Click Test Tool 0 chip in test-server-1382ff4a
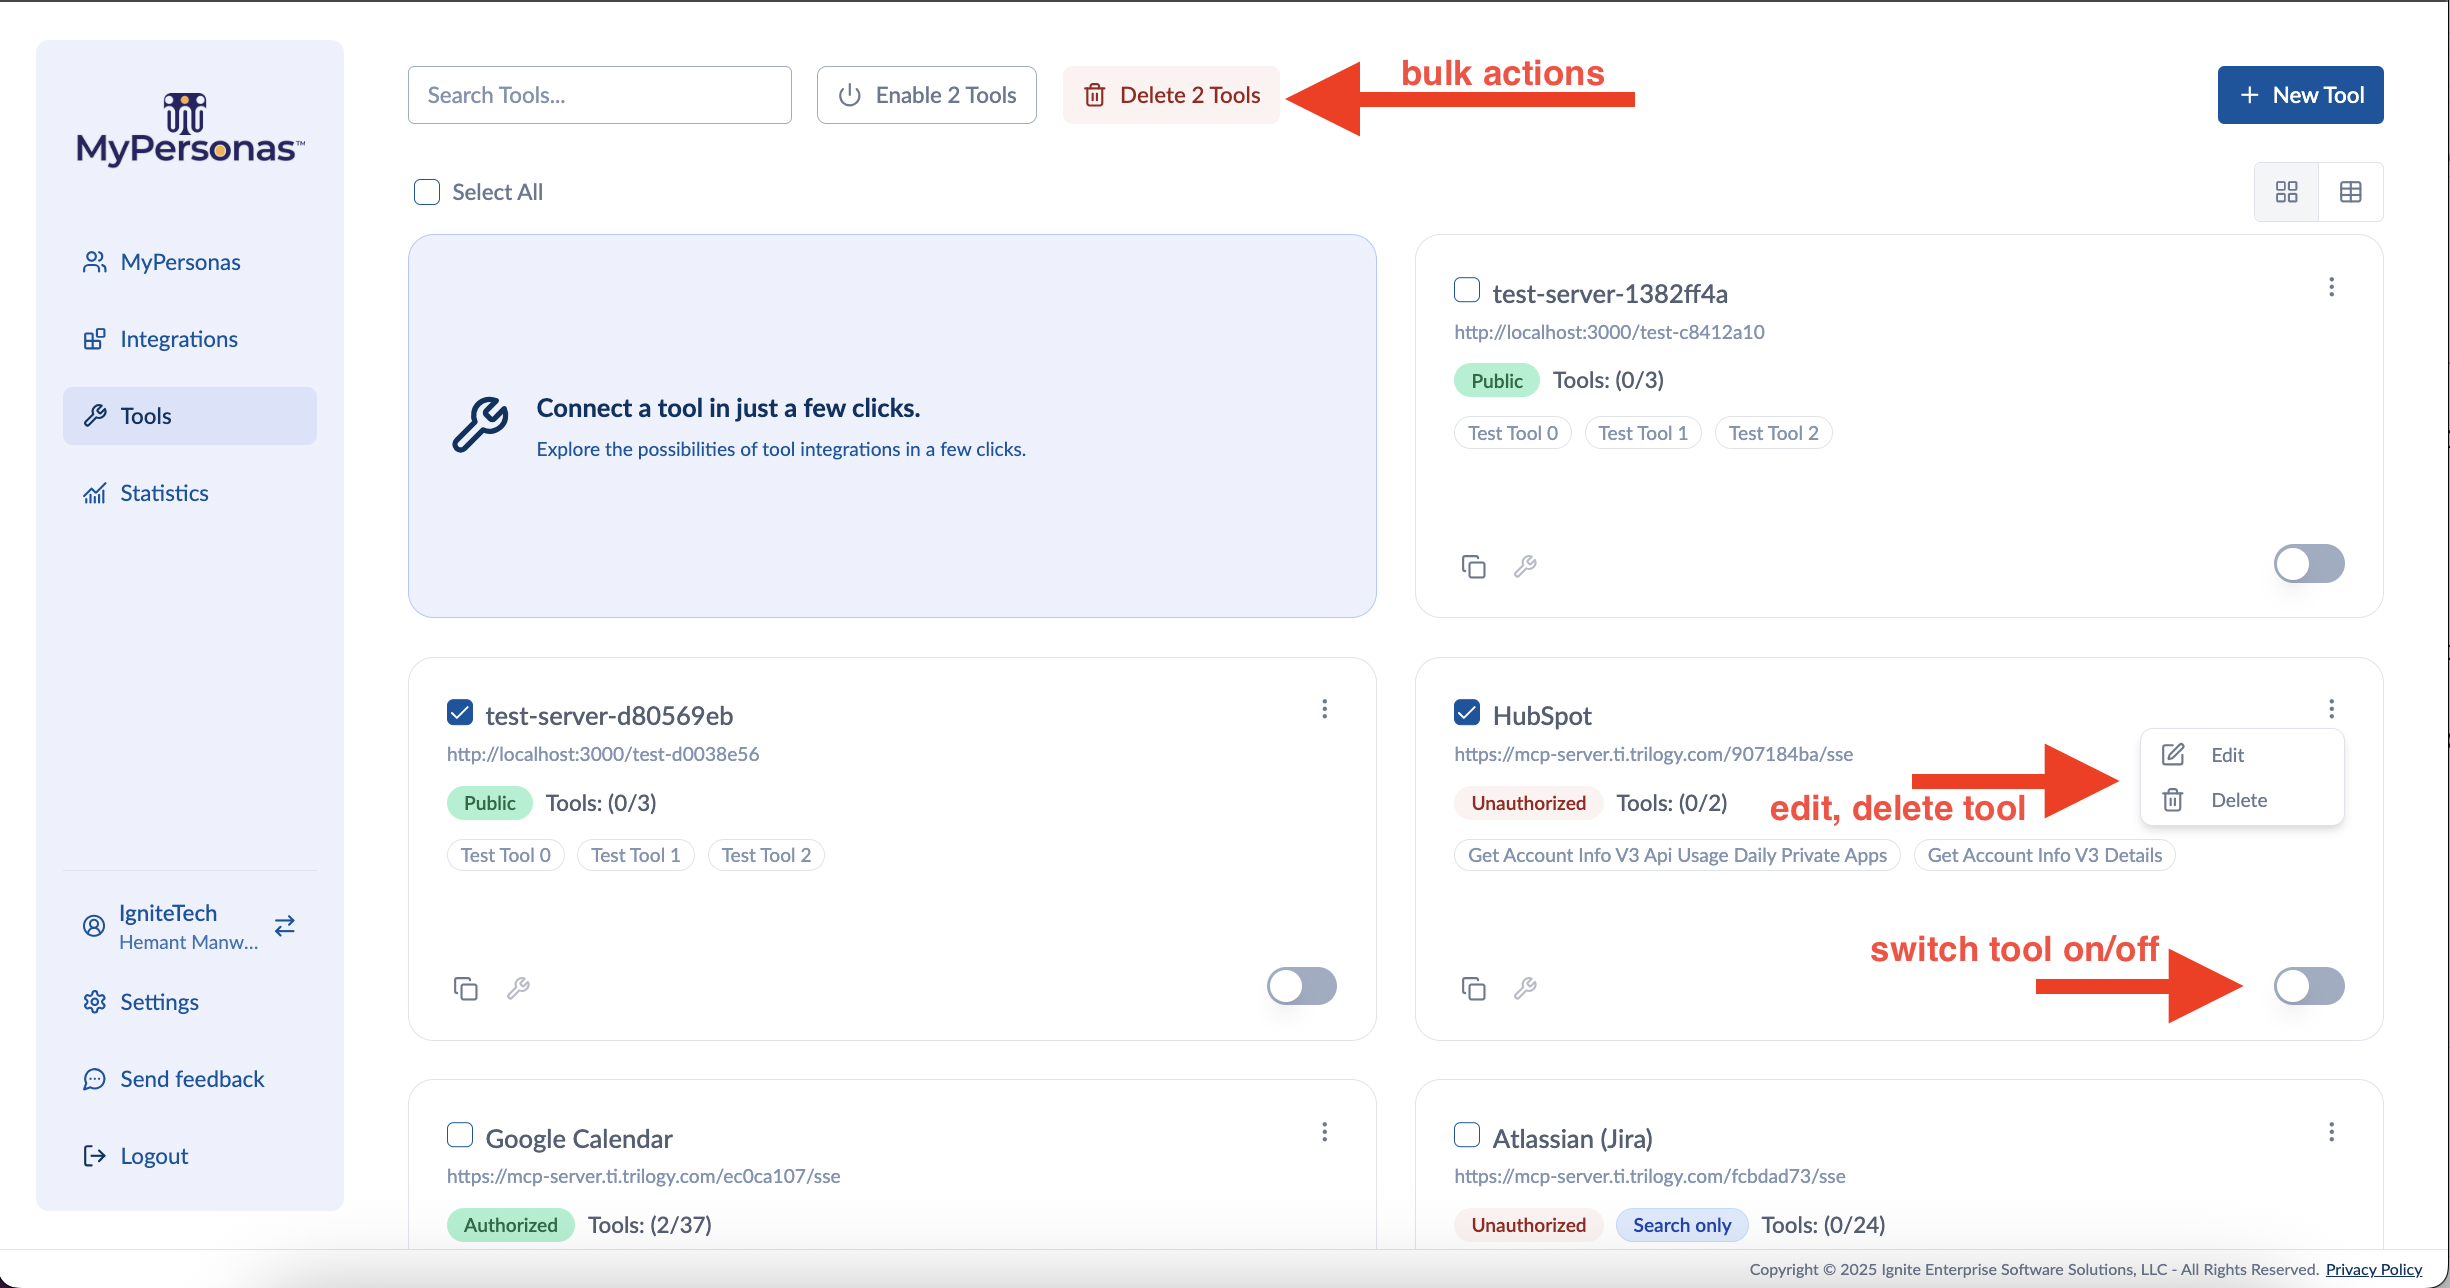The image size is (2450, 1288). tap(1513, 433)
